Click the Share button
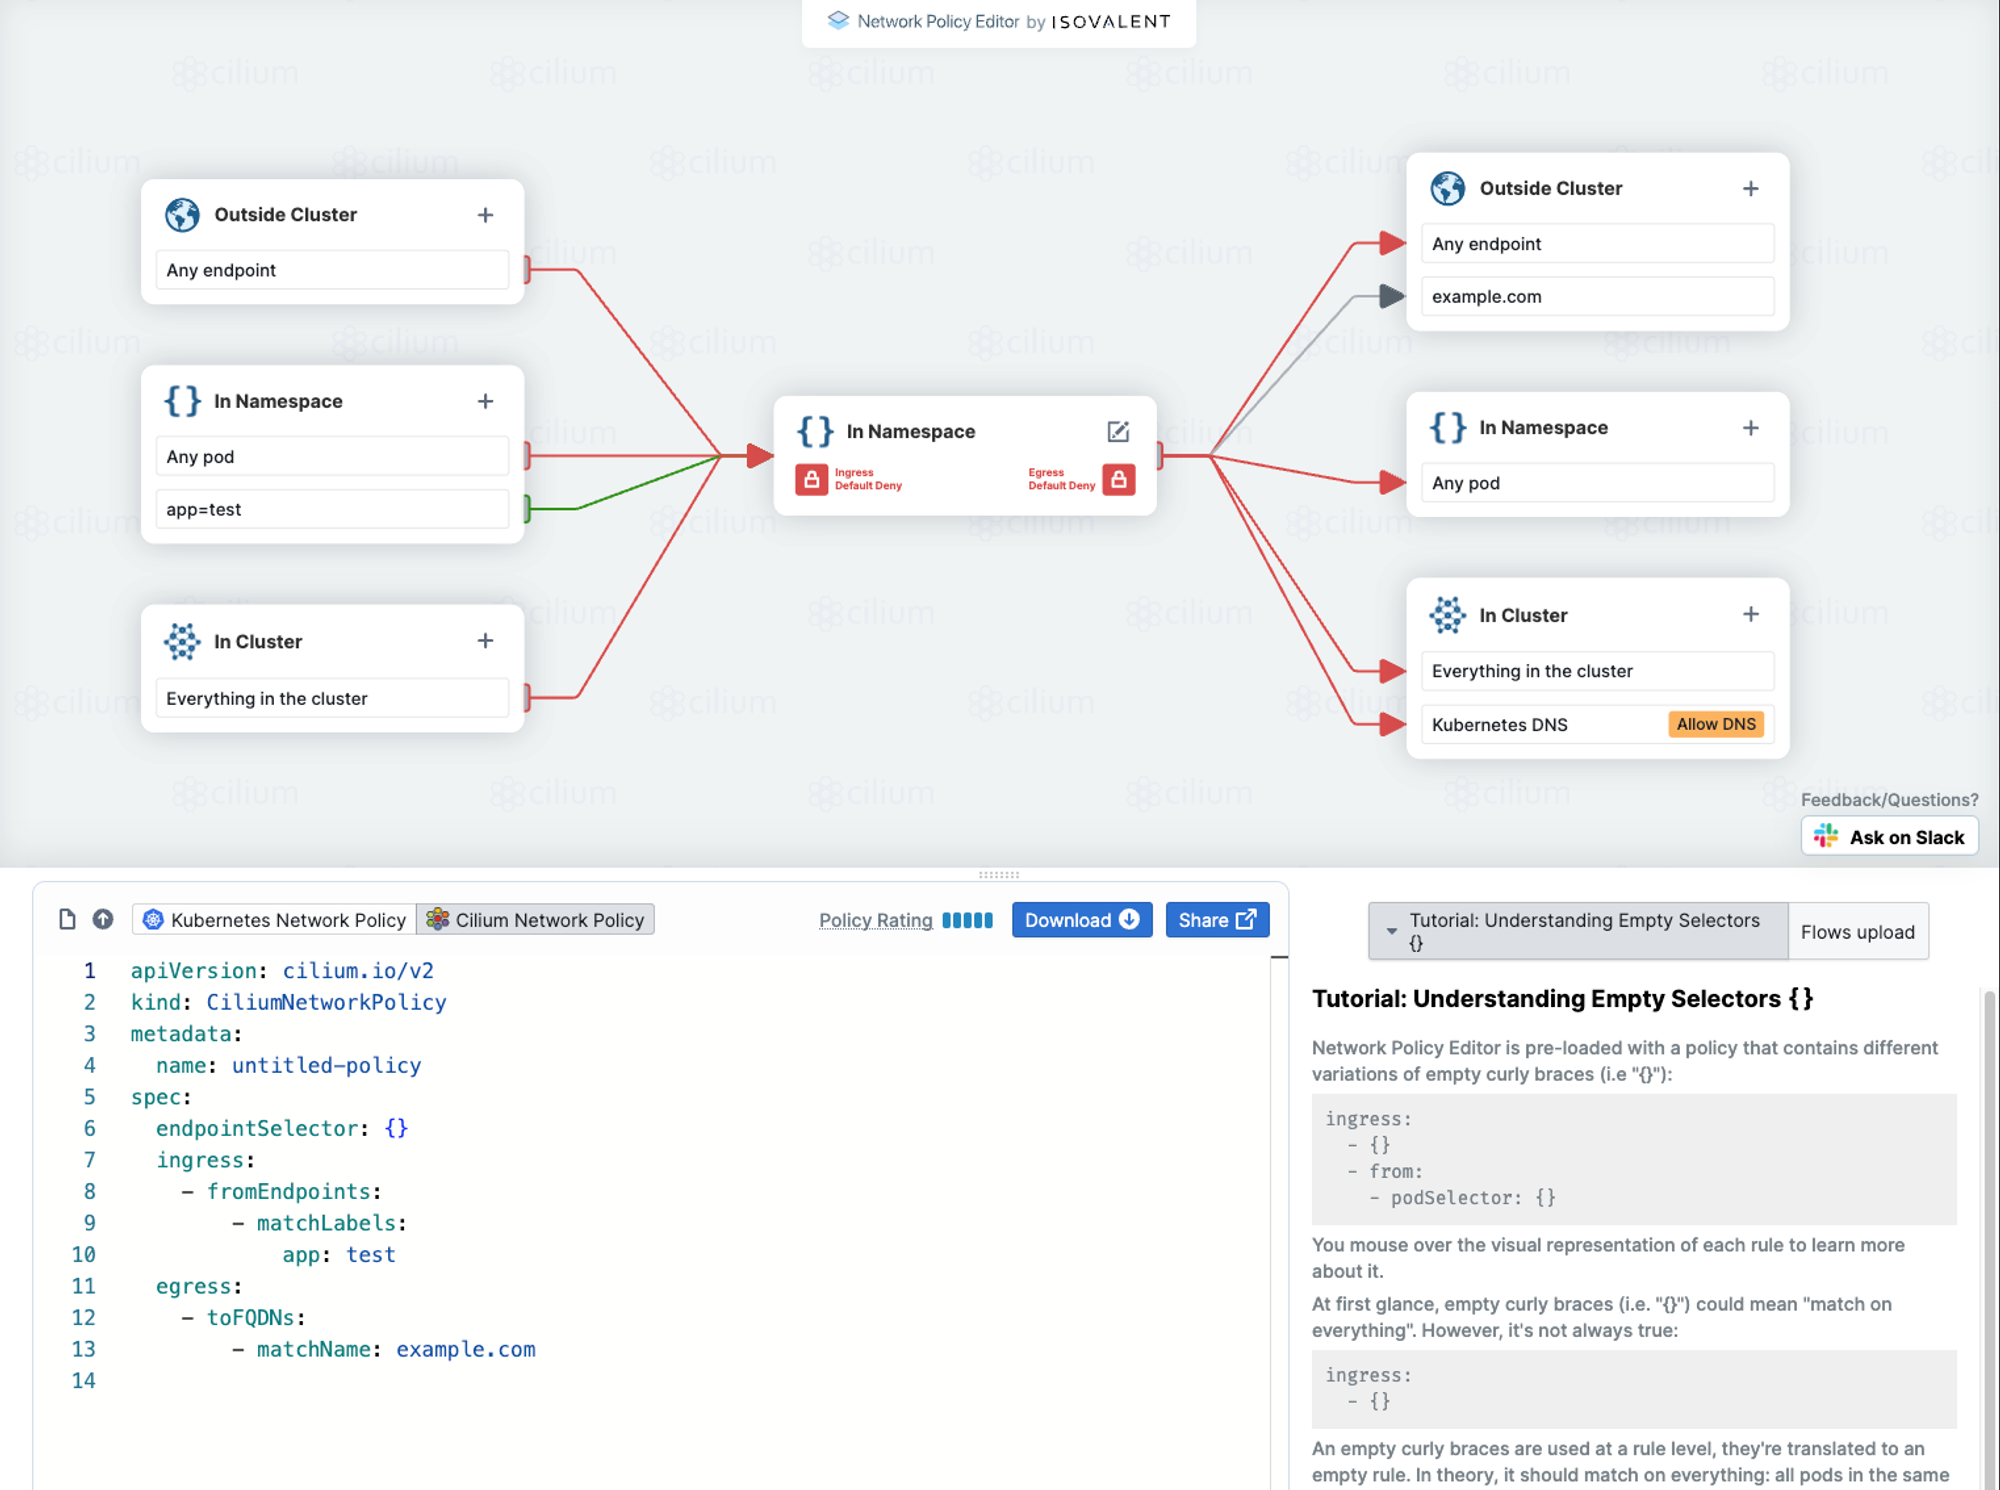 pyautogui.click(x=1217, y=920)
